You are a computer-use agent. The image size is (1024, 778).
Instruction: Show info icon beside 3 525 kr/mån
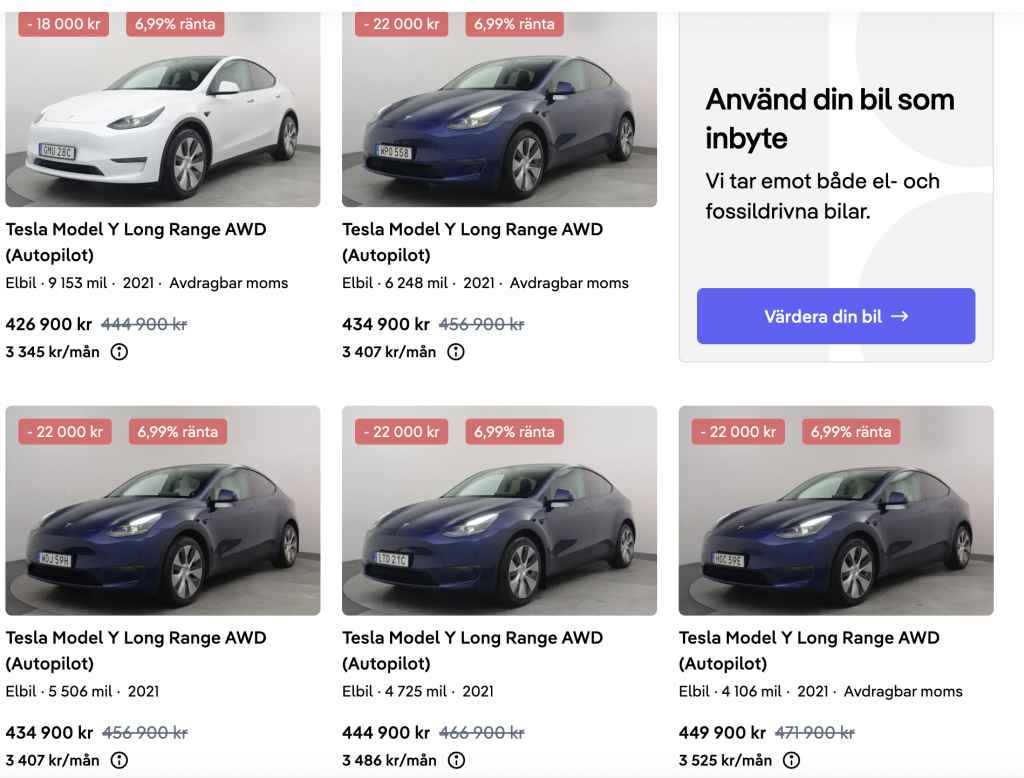[x=791, y=760]
